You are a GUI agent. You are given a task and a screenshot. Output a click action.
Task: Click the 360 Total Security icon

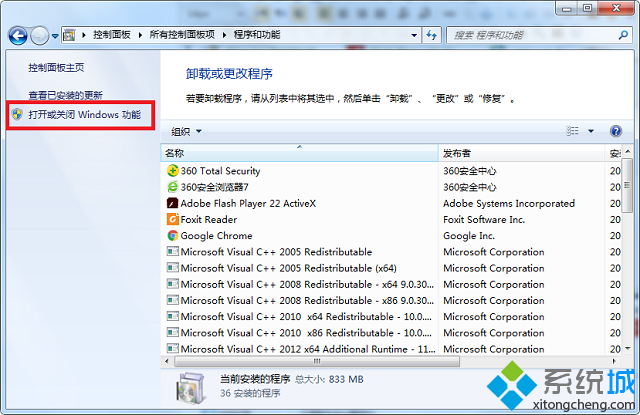pyautogui.click(x=173, y=170)
